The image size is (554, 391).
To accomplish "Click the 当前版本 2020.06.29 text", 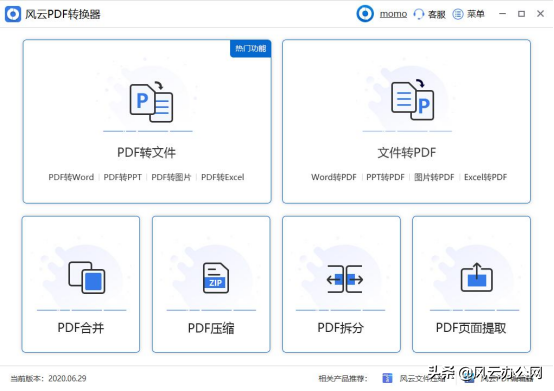I will 48,379.
